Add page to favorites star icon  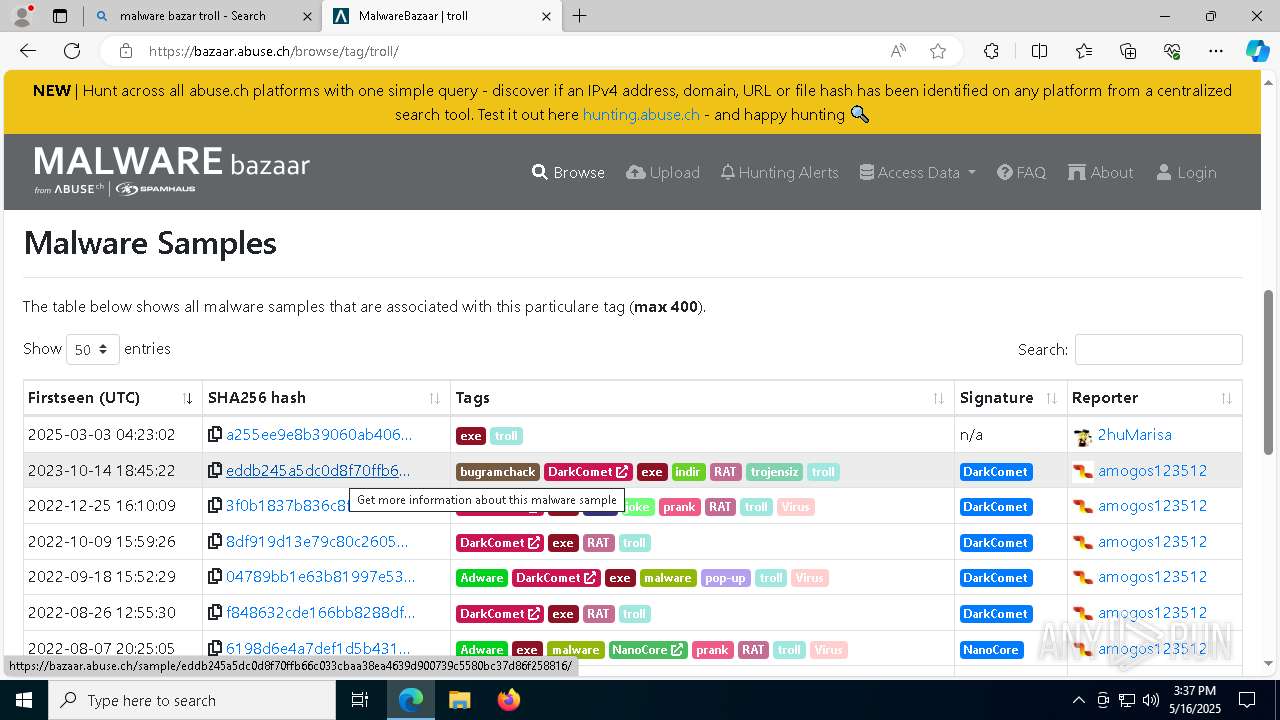[x=938, y=51]
